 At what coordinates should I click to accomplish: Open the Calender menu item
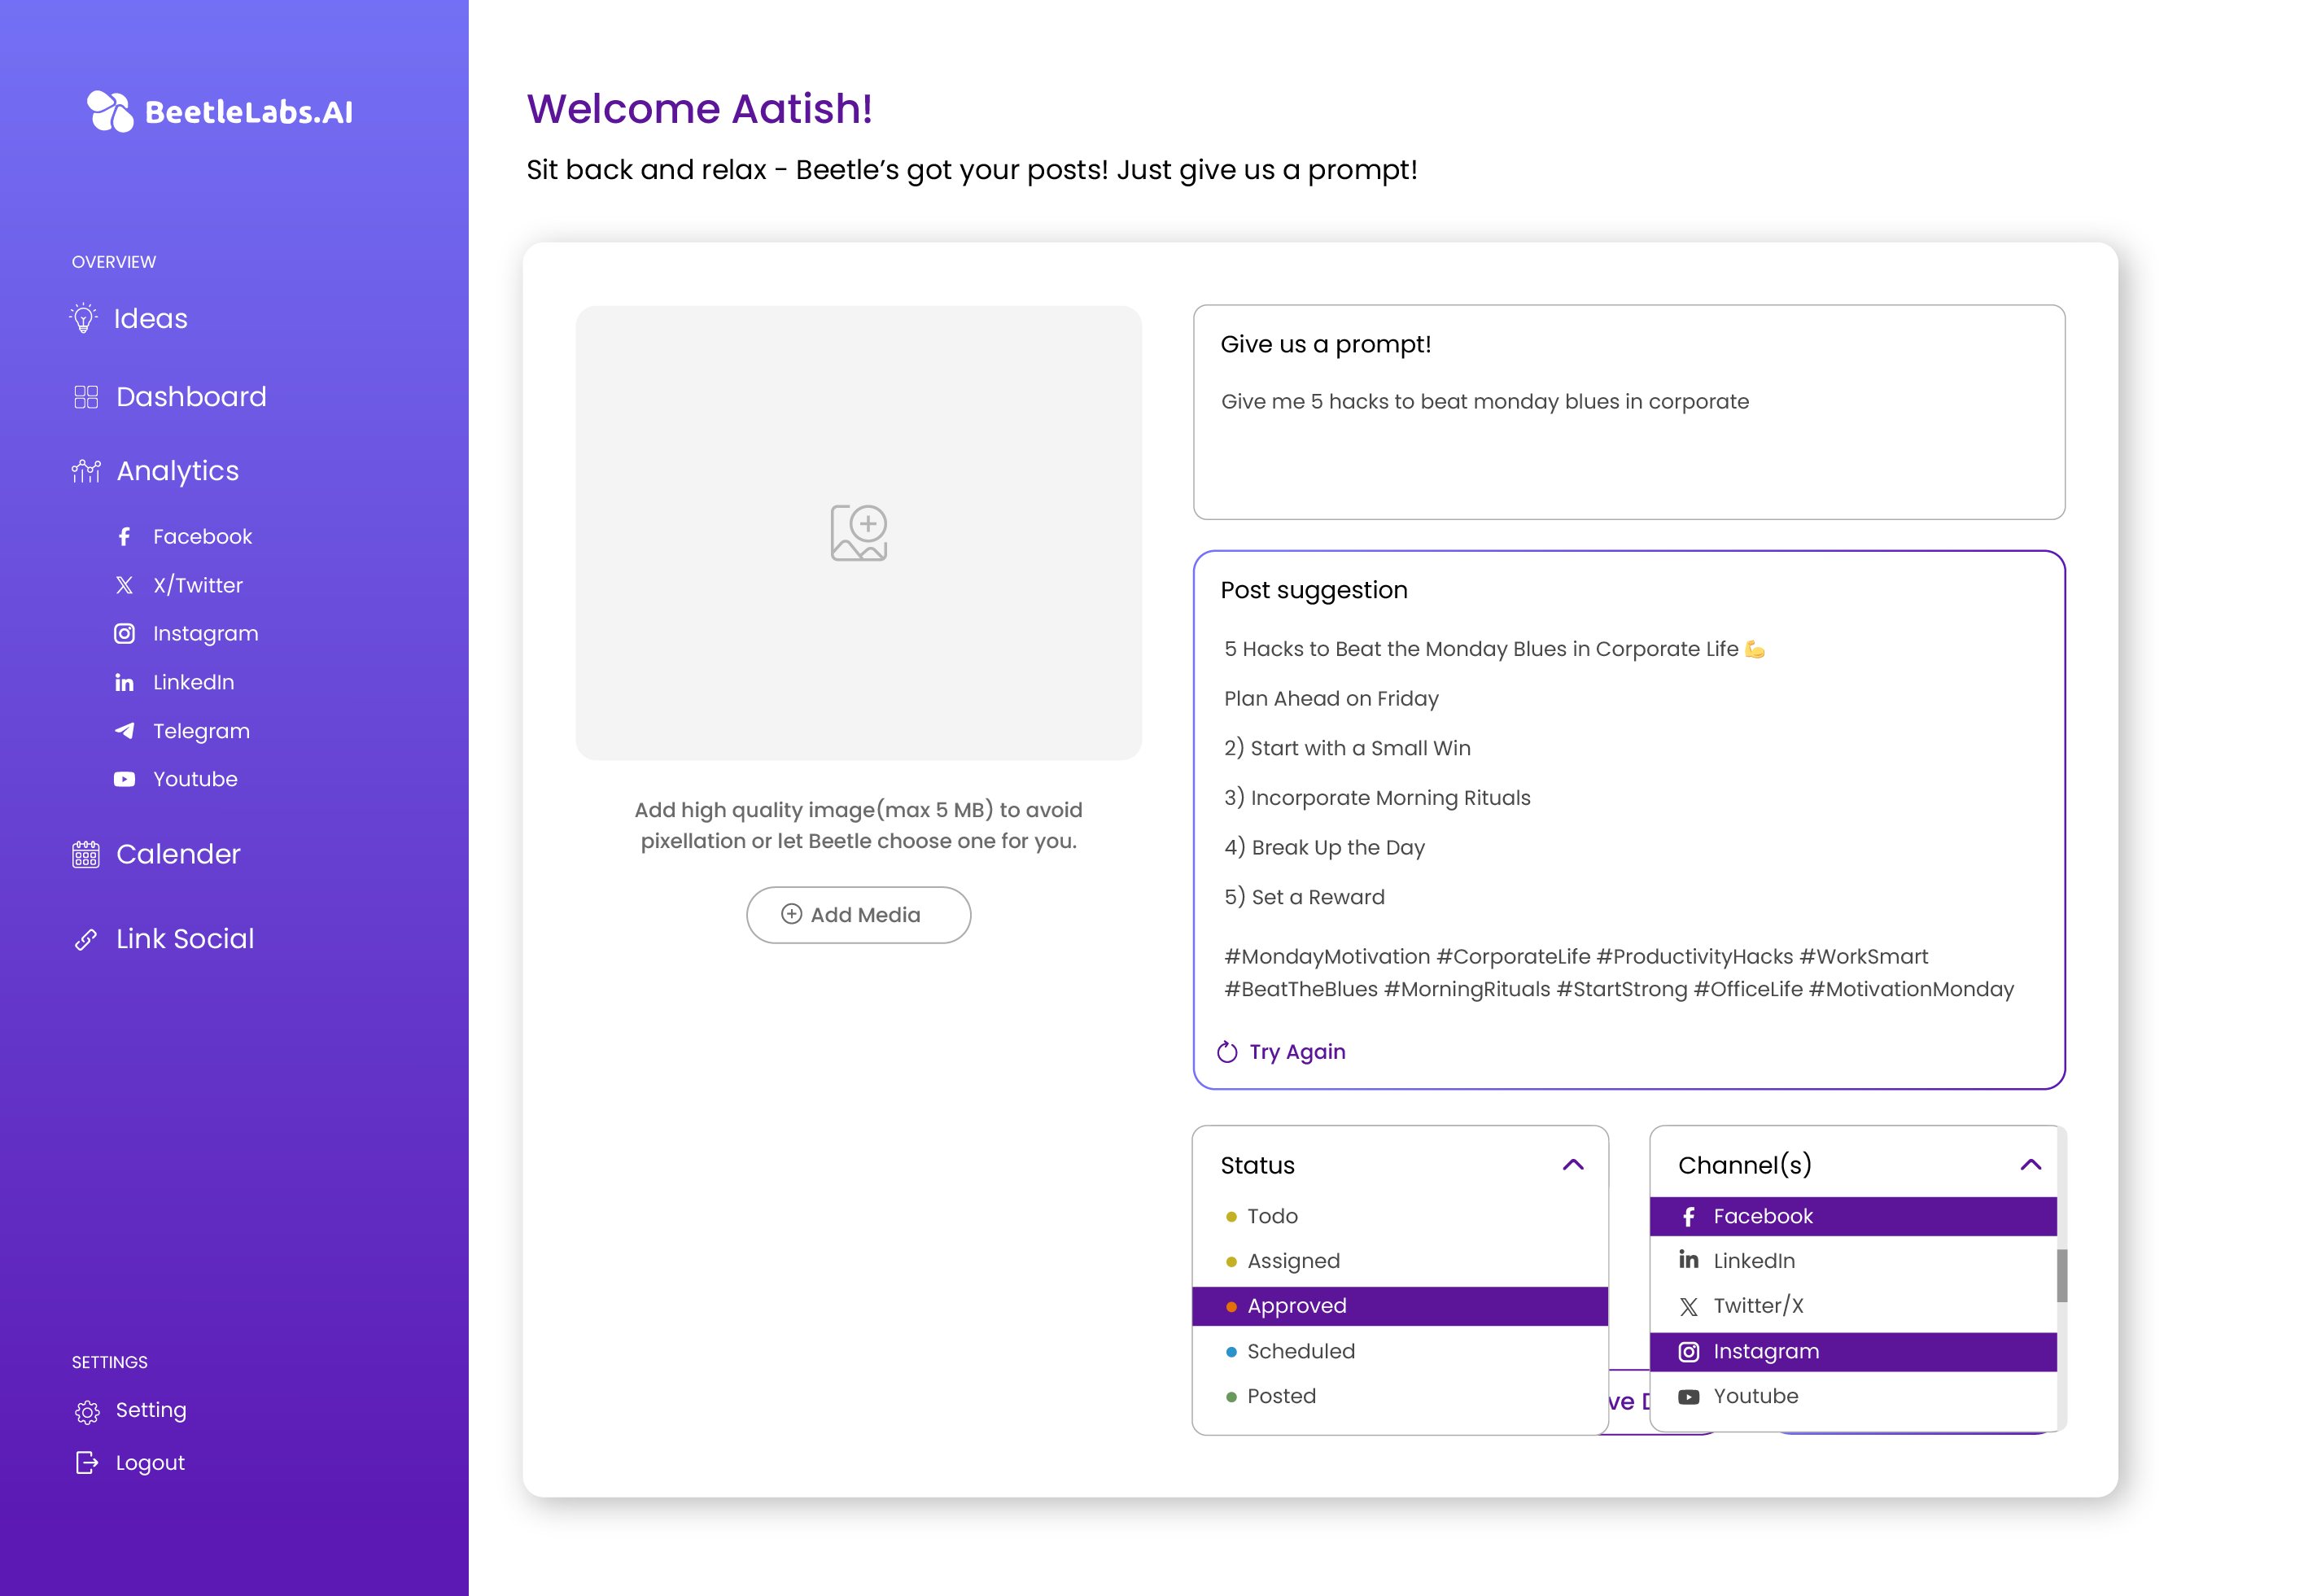click(177, 854)
